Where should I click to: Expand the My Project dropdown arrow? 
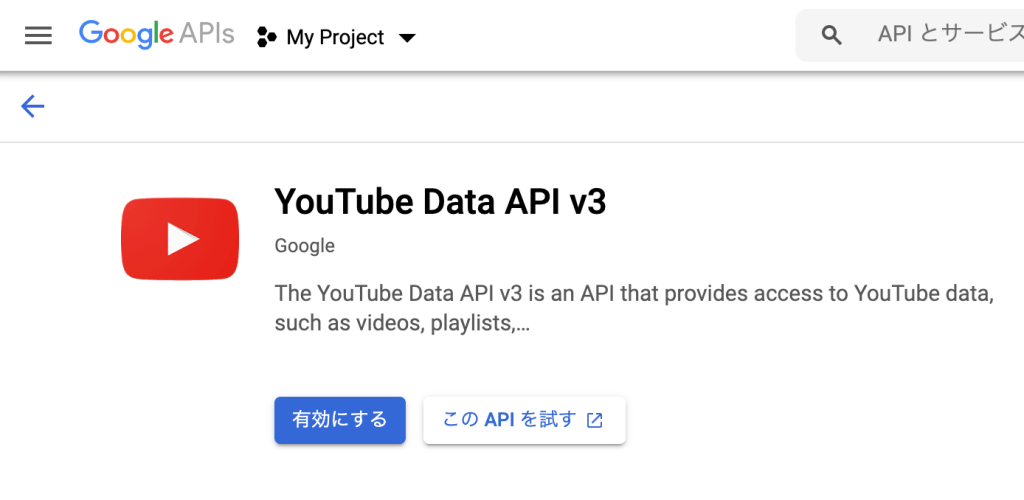pyautogui.click(x=406, y=38)
